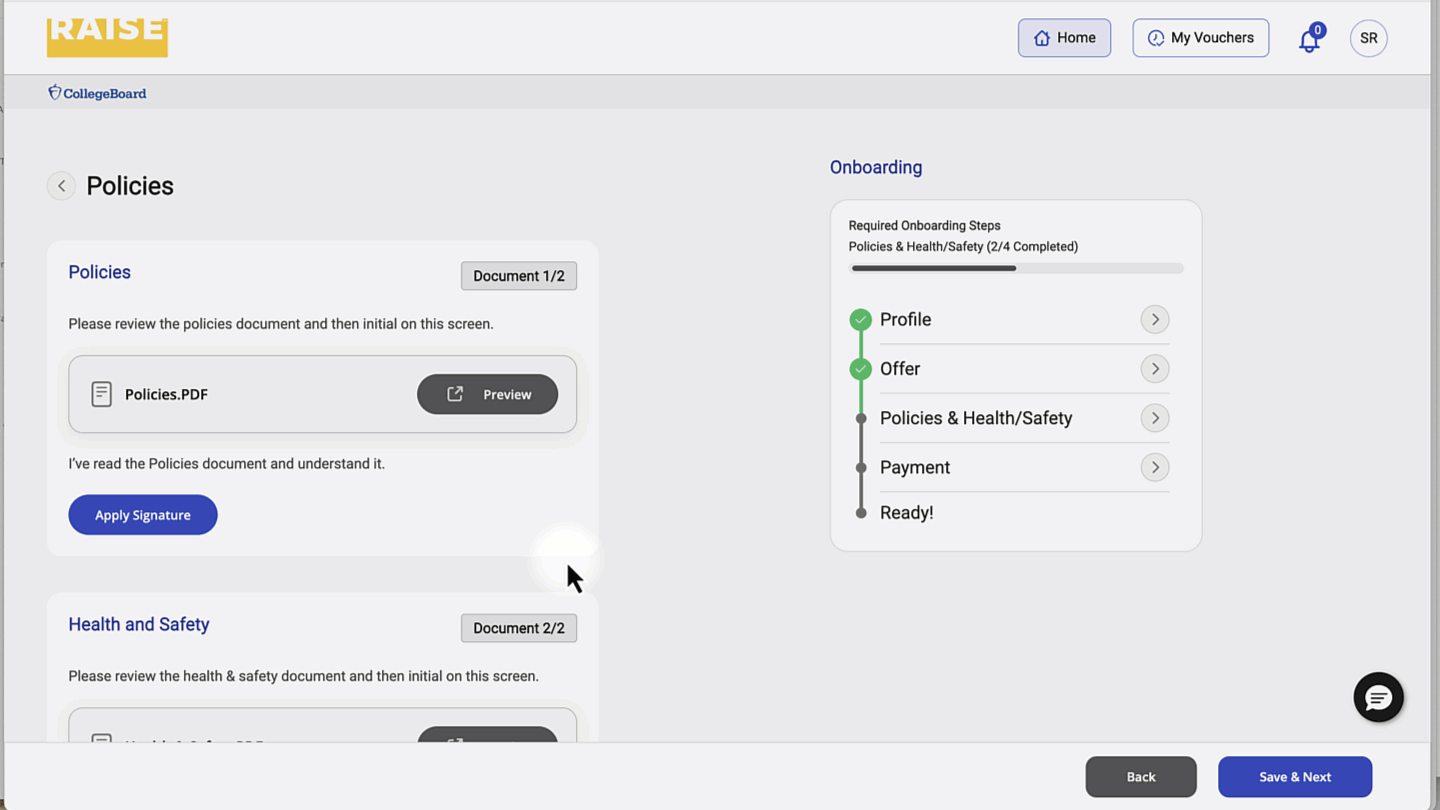1440x810 pixels.
Task: Click the RAISE logo
Action: click(x=107, y=37)
